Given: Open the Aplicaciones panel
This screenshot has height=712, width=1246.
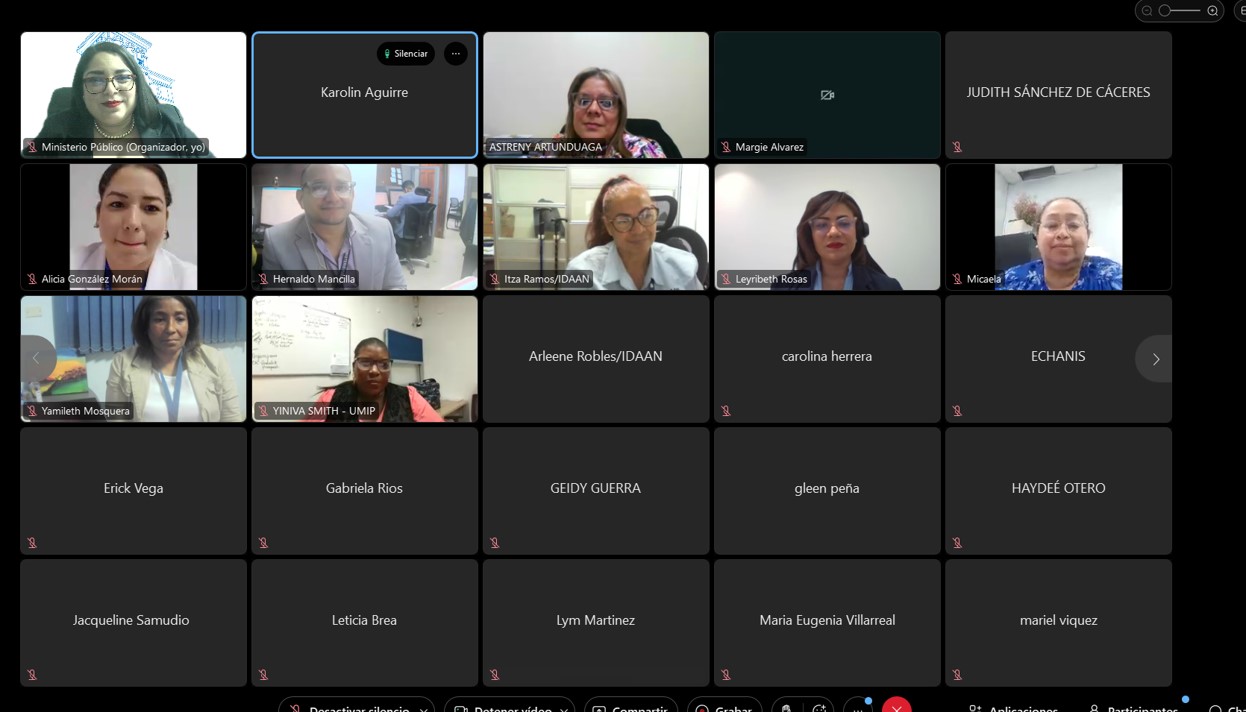Looking at the screenshot, I should coord(1013,708).
